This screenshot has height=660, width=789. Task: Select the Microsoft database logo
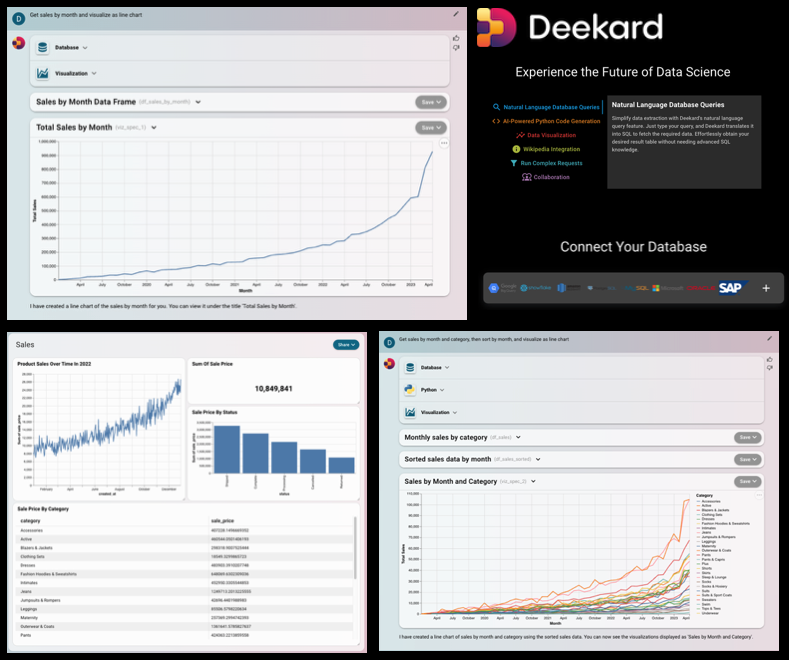[668, 288]
